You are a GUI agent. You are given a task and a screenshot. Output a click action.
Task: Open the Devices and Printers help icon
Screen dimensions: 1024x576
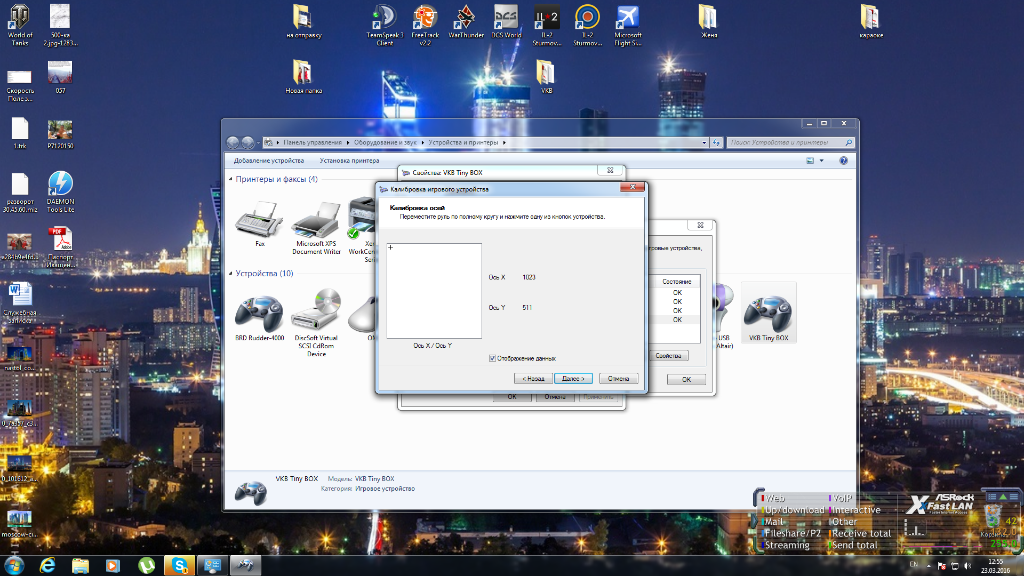[x=843, y=161]
